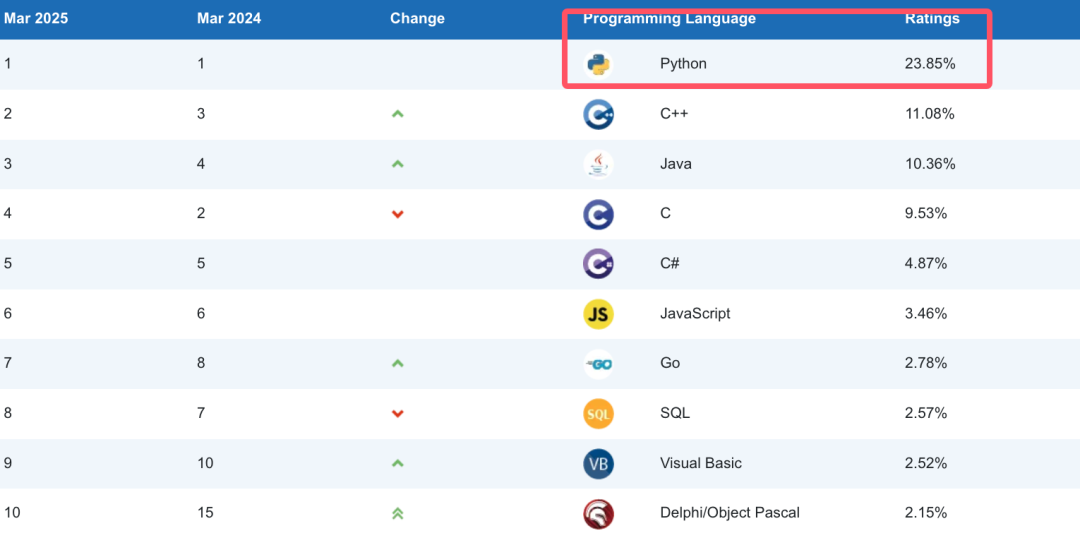This screenshot has width=1080, height=538.
Task: Click the C language logo icon
Action: pyautogui.click(x=598, y=214)
